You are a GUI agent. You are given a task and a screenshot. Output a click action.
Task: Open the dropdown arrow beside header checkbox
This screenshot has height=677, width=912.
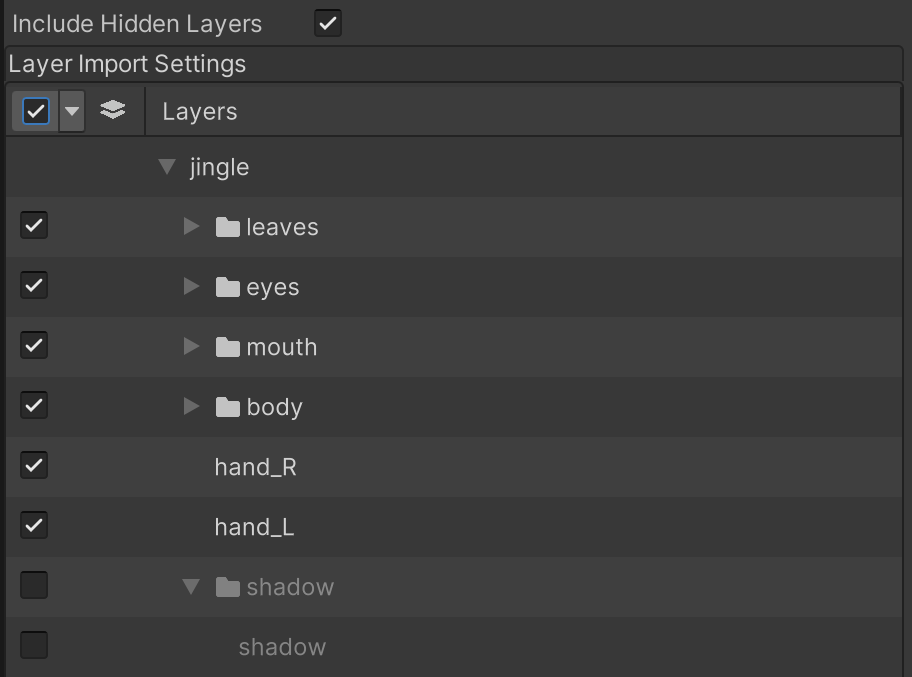[72, 110]
